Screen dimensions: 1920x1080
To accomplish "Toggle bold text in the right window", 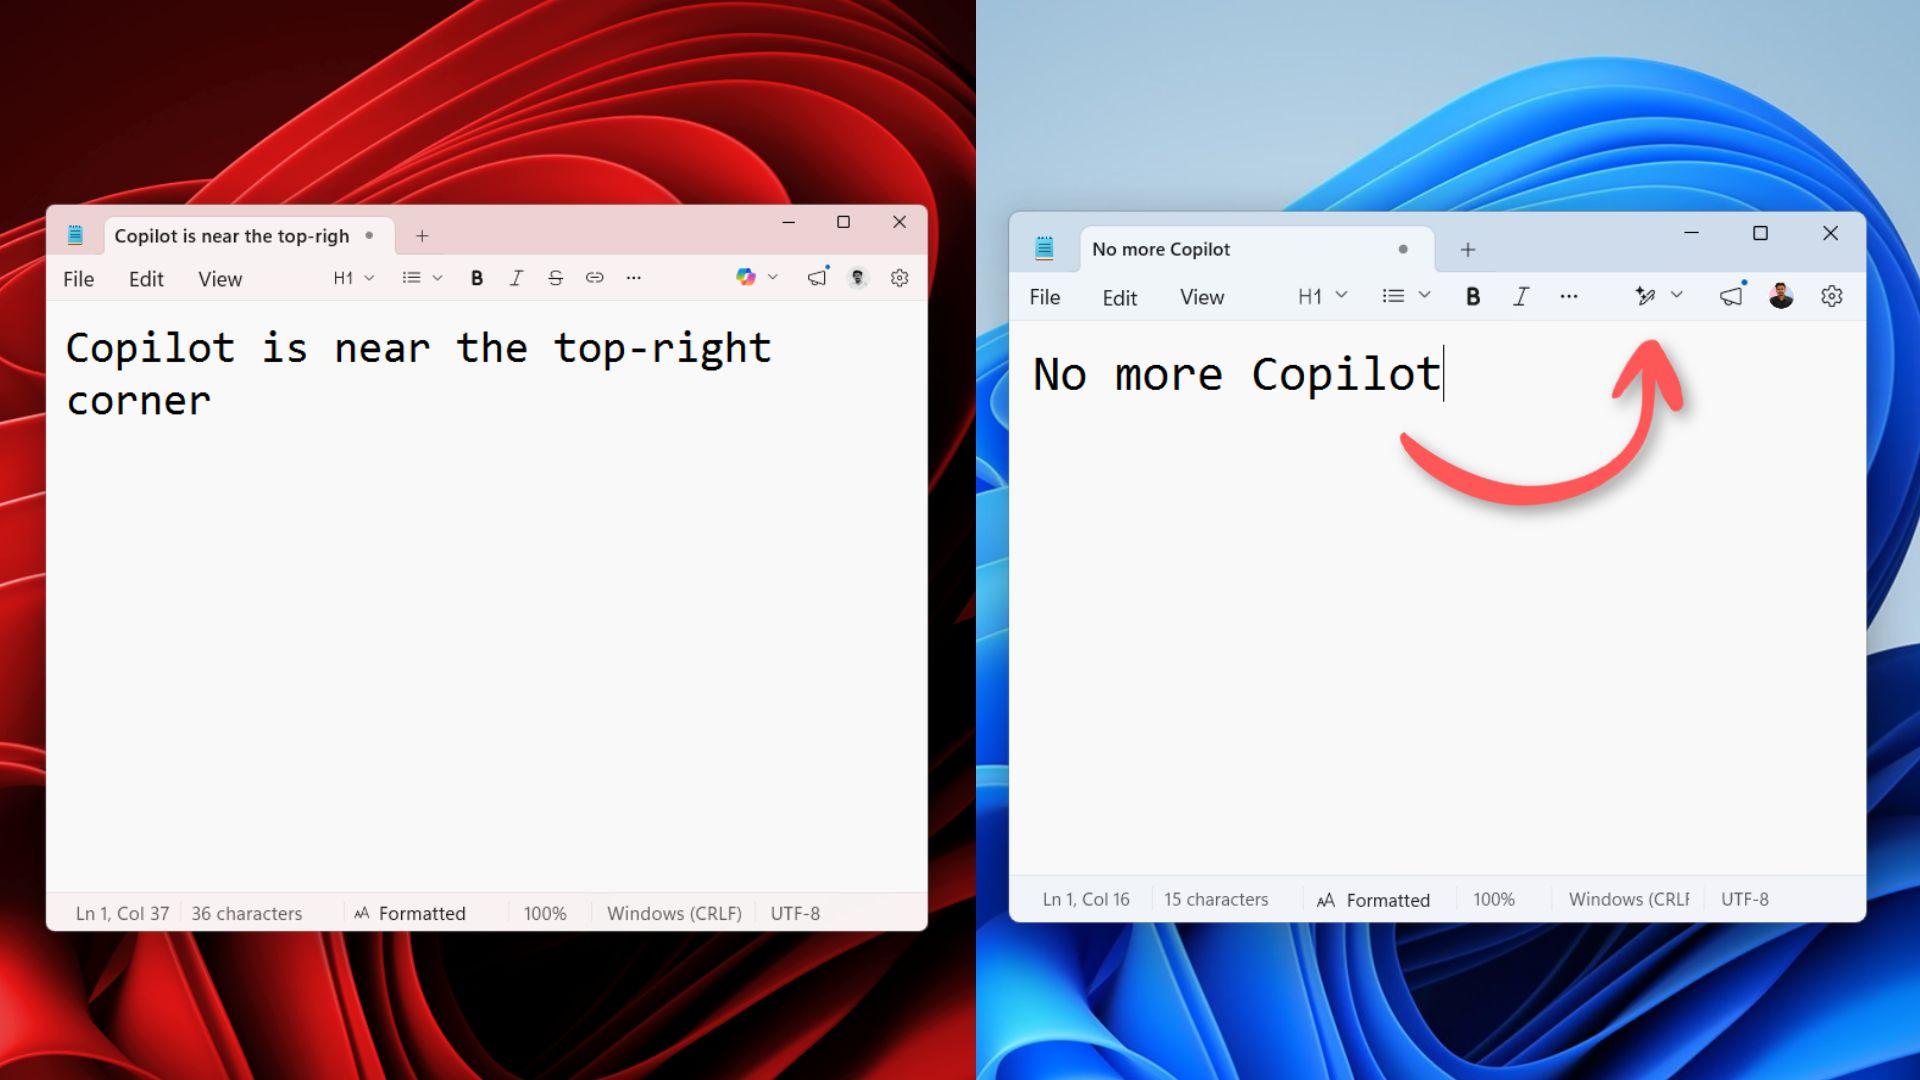I will coord(1472,295).
